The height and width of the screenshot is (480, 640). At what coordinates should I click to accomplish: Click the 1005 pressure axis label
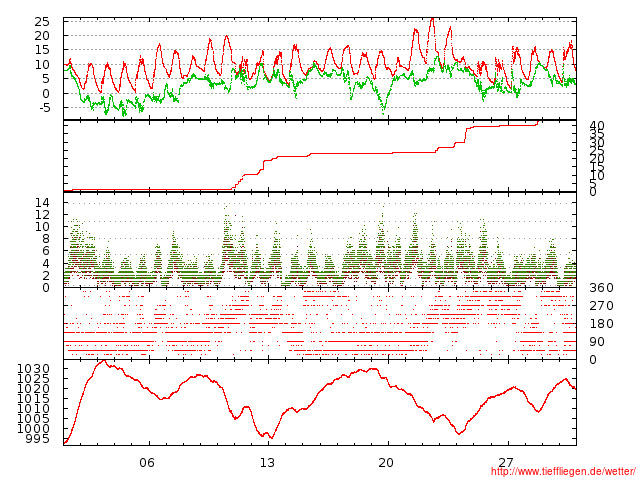click(33, 418)
